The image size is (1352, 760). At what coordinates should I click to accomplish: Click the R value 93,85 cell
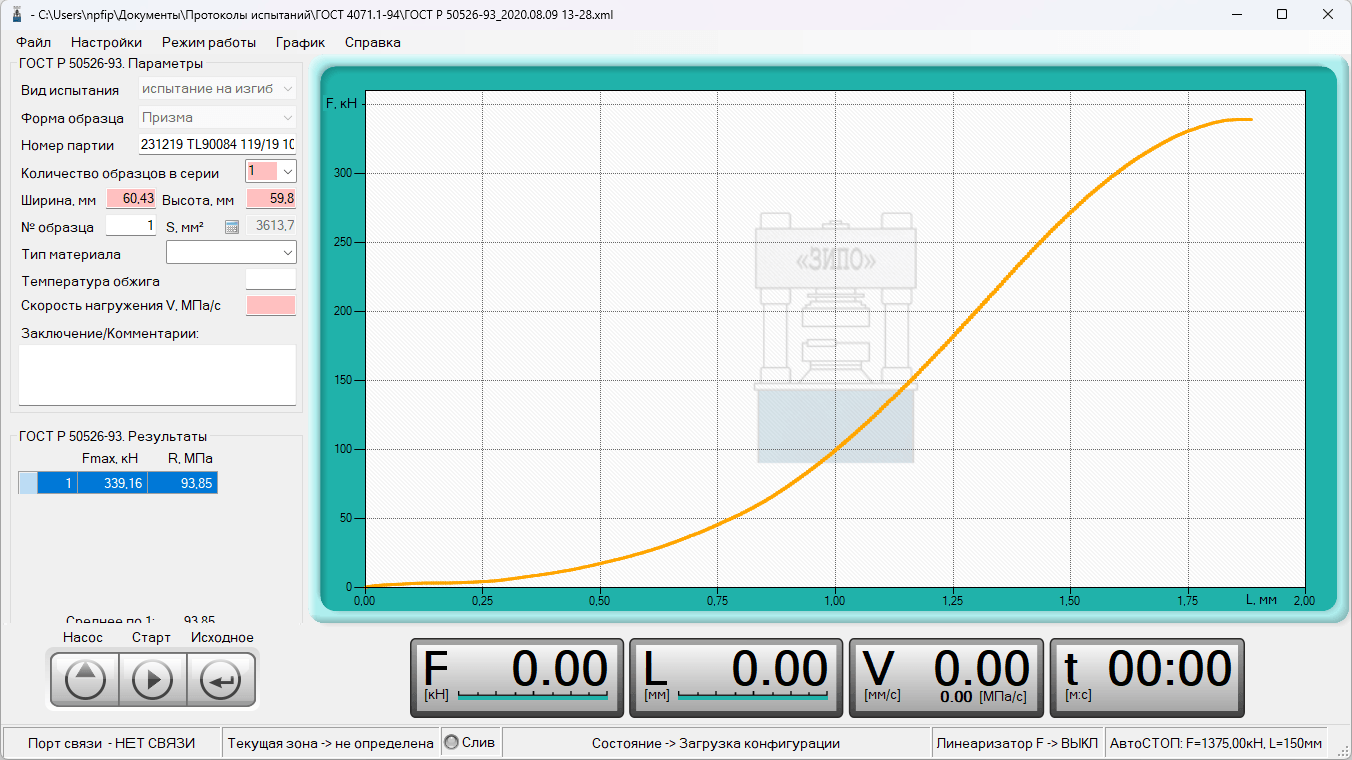click(x=183, y=483)
